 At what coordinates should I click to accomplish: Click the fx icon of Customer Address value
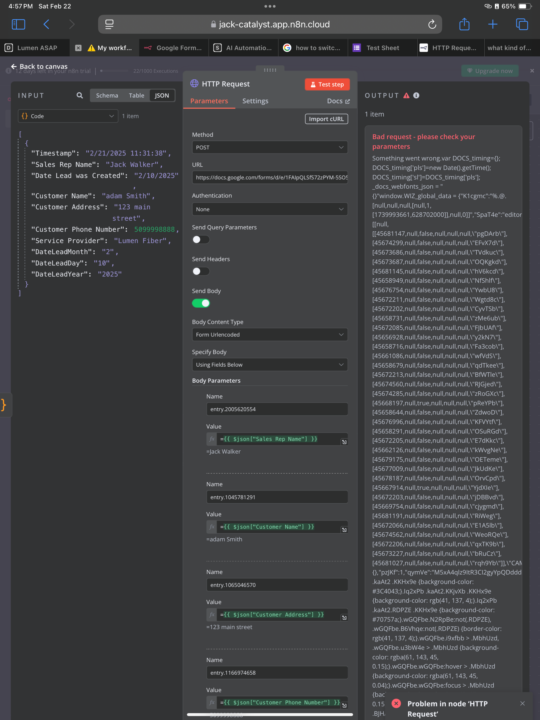point(212,614)
